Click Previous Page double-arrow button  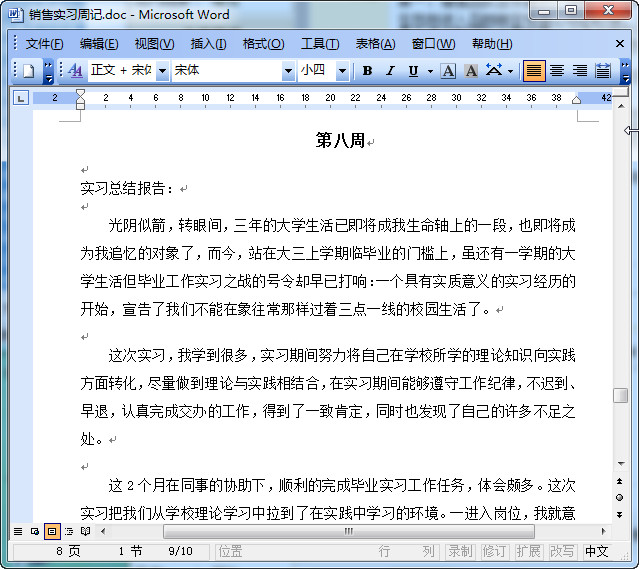click(620, 481)
